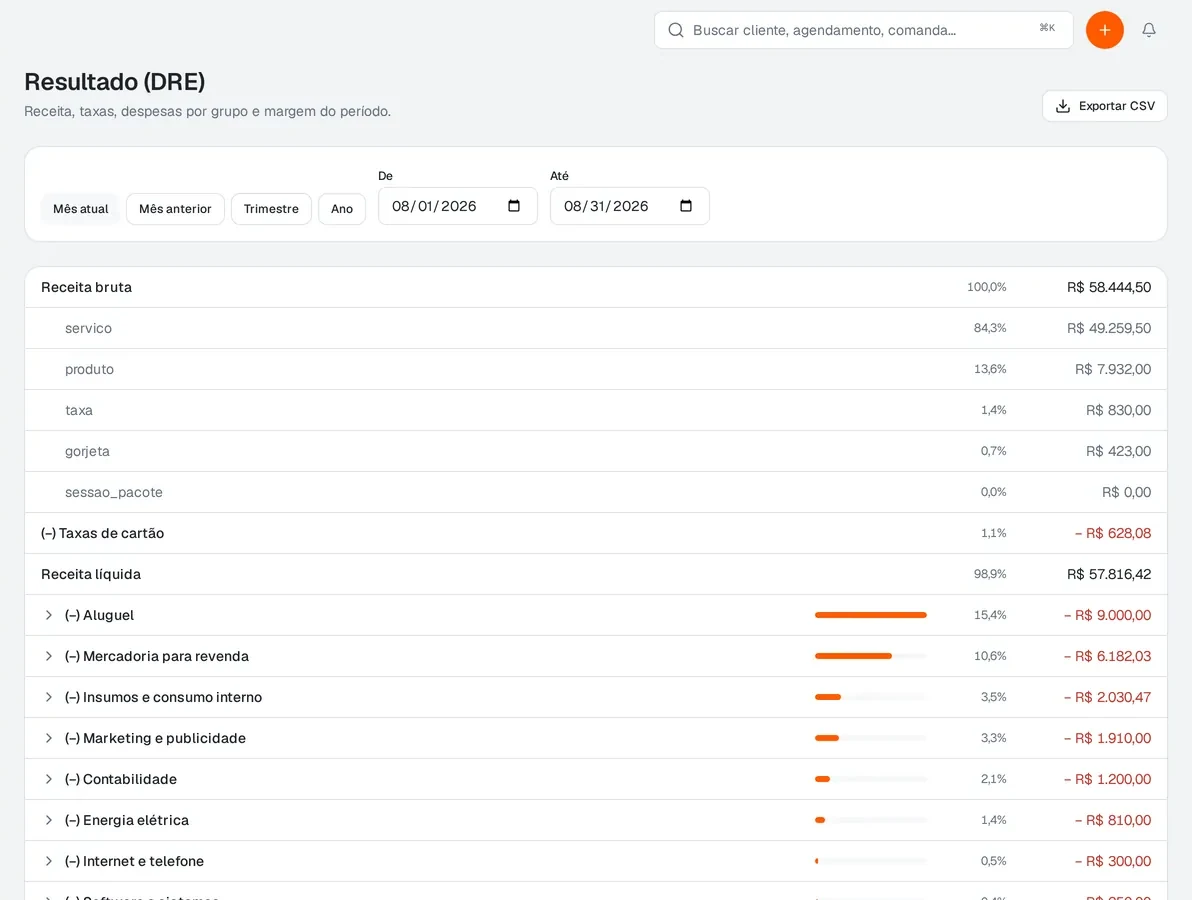
Task: Click the Contabilidade amount R$ 1.200,00
Action: [x=1108, y=779]
